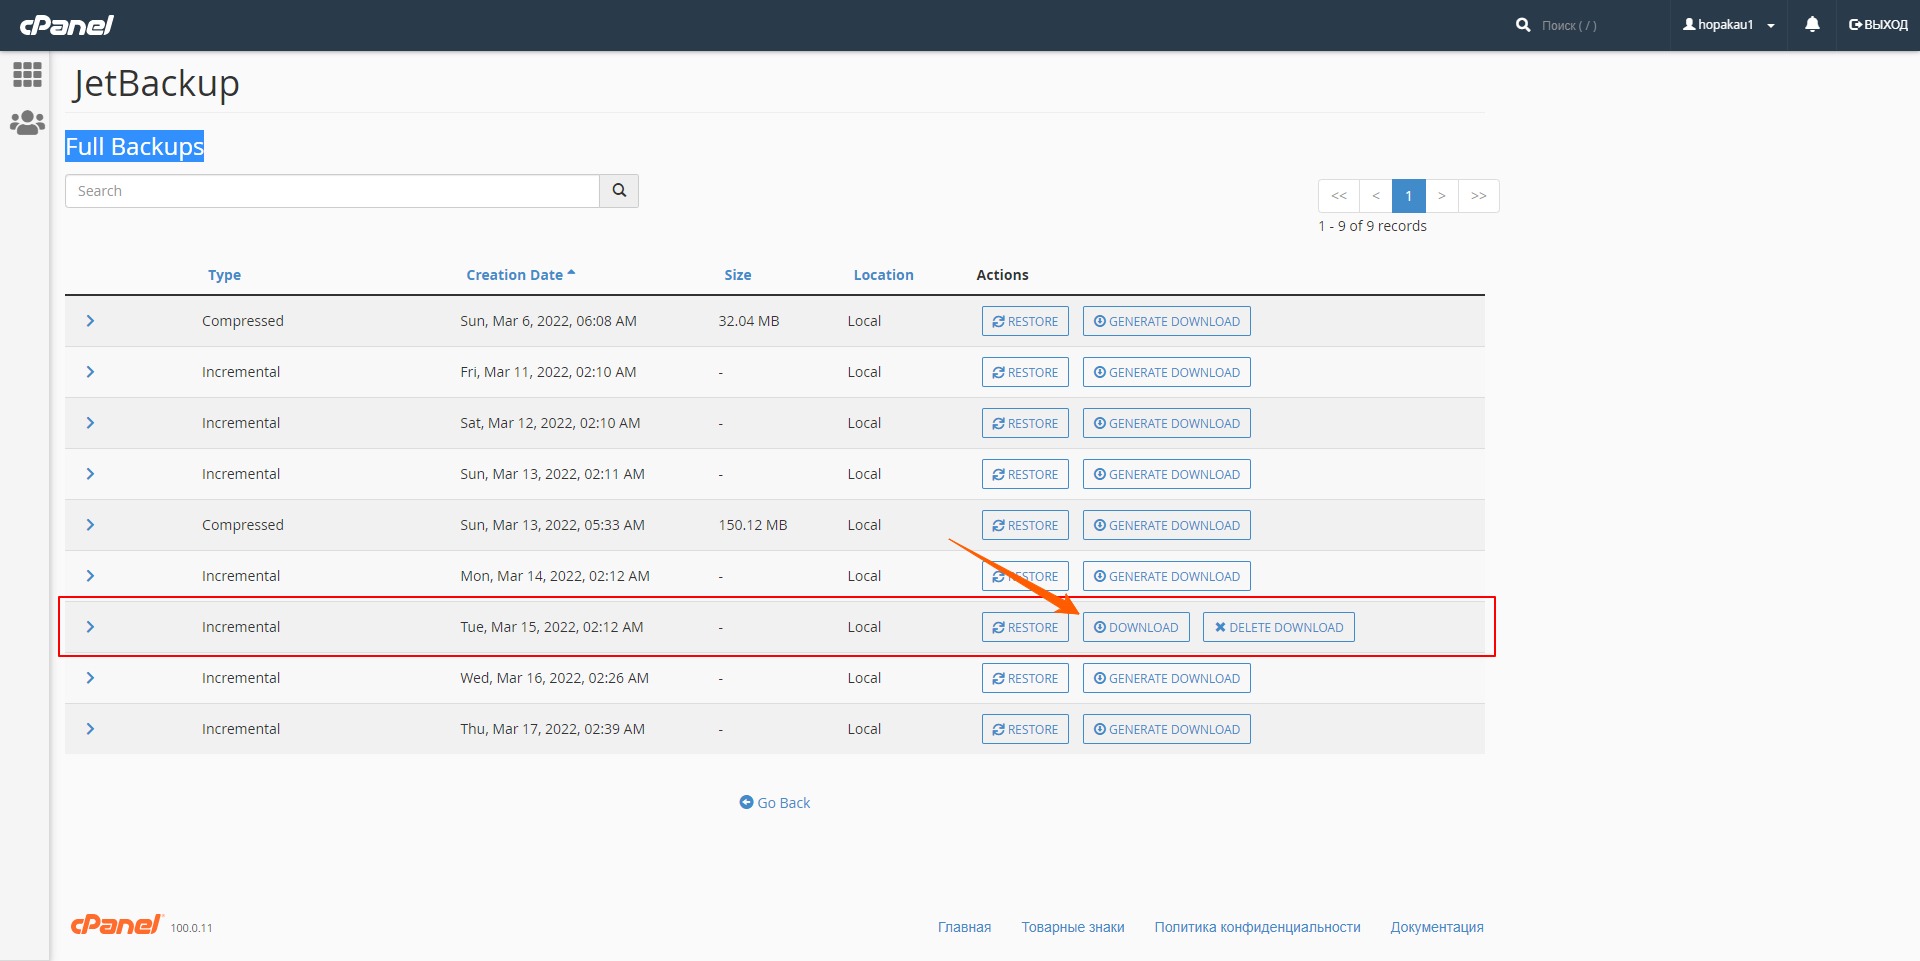Open the hopakau1 user dropdown

(1729, 25)
